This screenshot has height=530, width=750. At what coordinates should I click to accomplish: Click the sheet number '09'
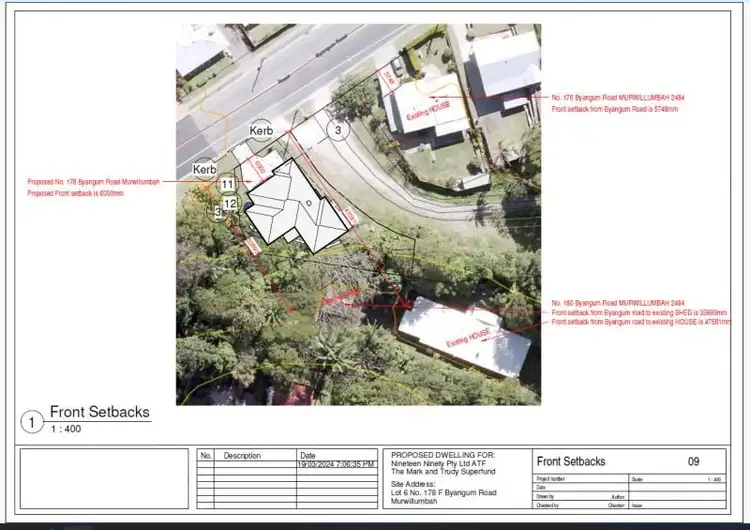(694, 462)
